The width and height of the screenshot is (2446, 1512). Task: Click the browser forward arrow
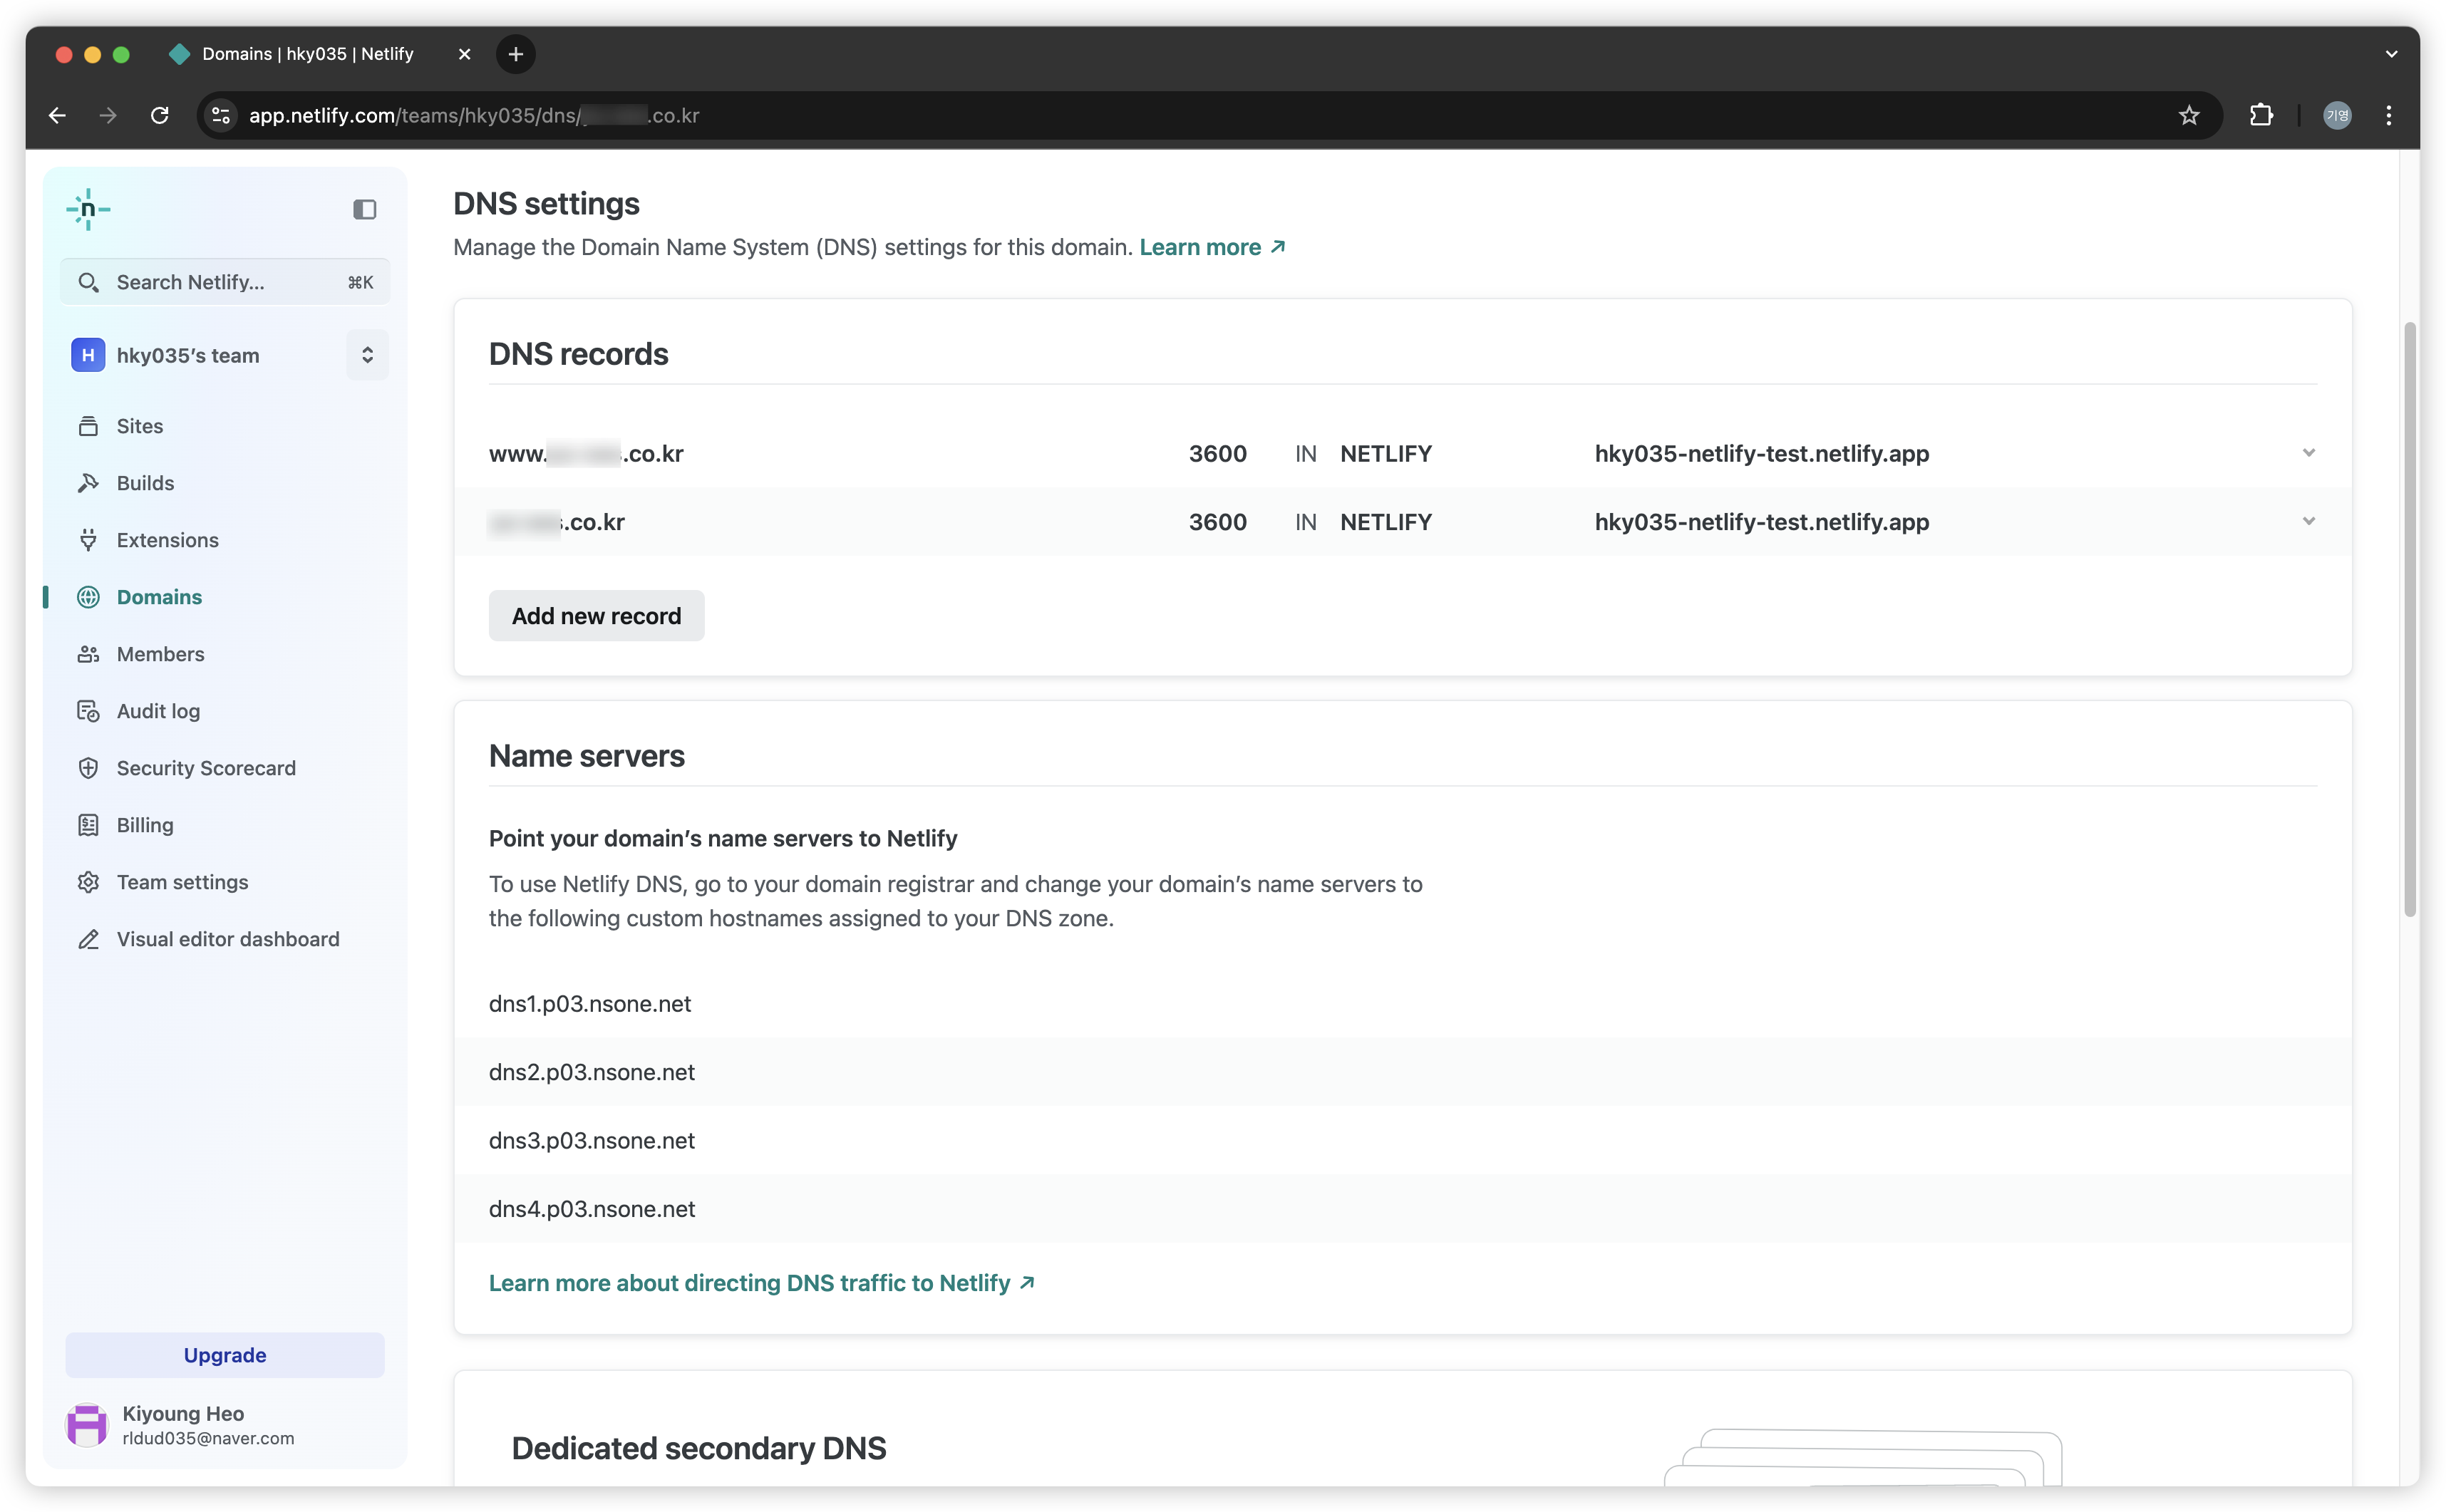tap(108, 115)
